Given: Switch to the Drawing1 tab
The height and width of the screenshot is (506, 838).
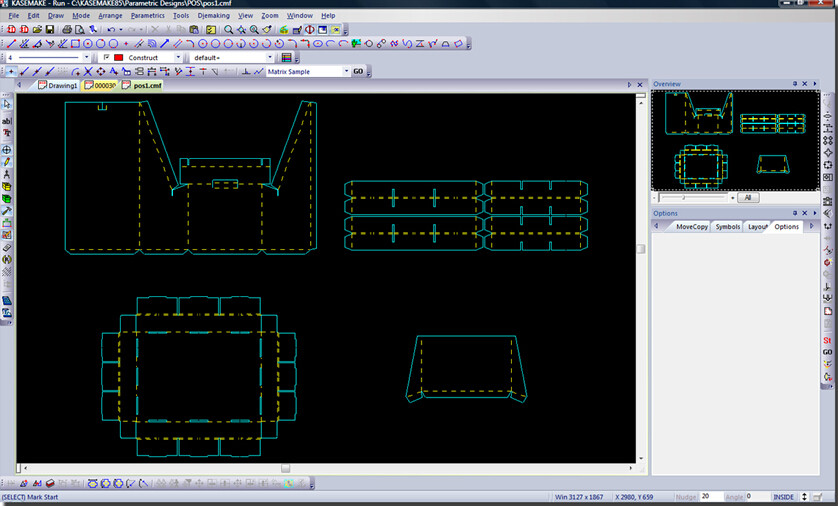Looking at the screenshot, I should (58, 85).
